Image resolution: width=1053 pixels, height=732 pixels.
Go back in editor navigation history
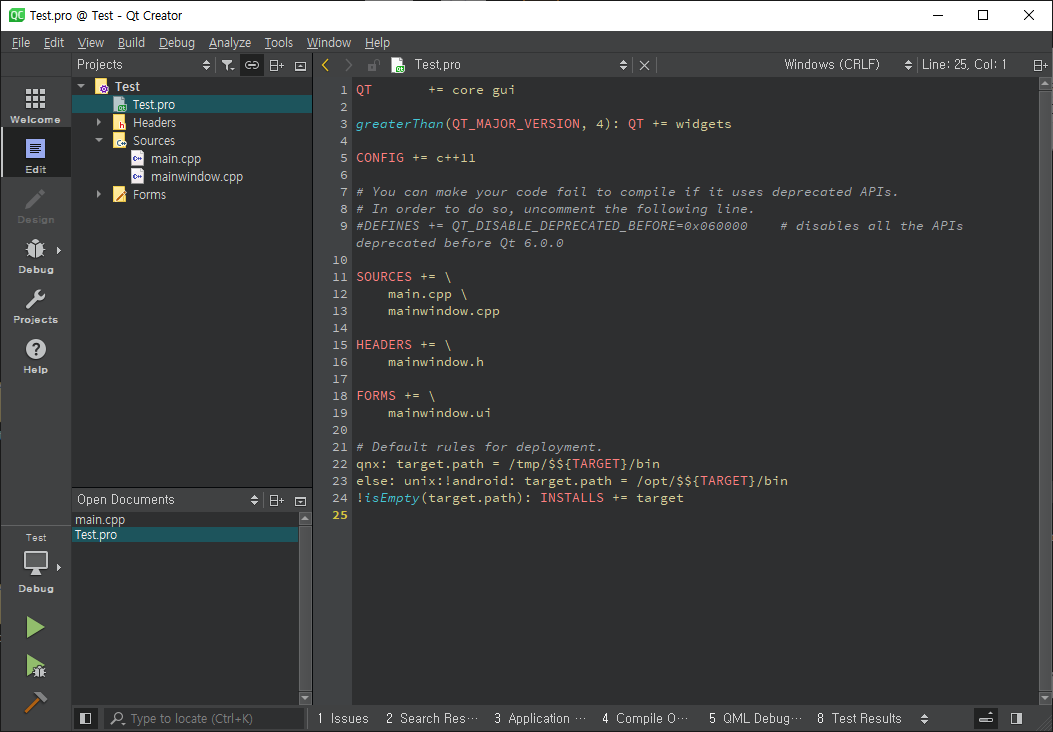coord(326,64)
